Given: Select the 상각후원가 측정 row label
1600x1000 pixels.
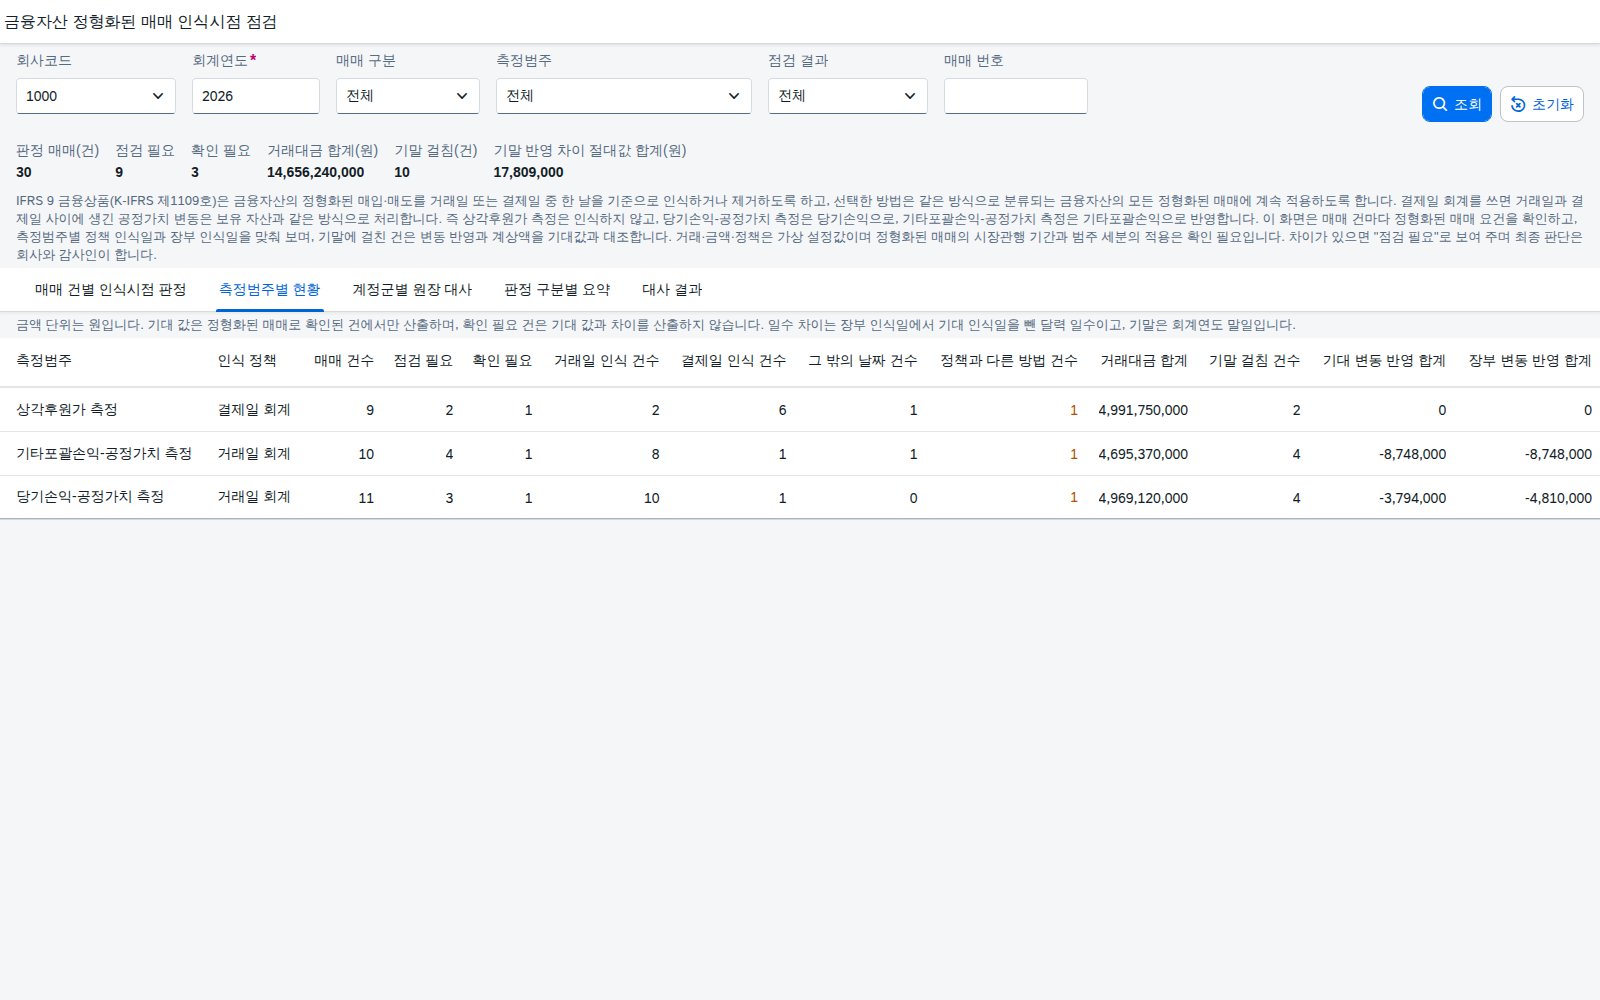Looking at the screenshot, I should pos(67,410).
